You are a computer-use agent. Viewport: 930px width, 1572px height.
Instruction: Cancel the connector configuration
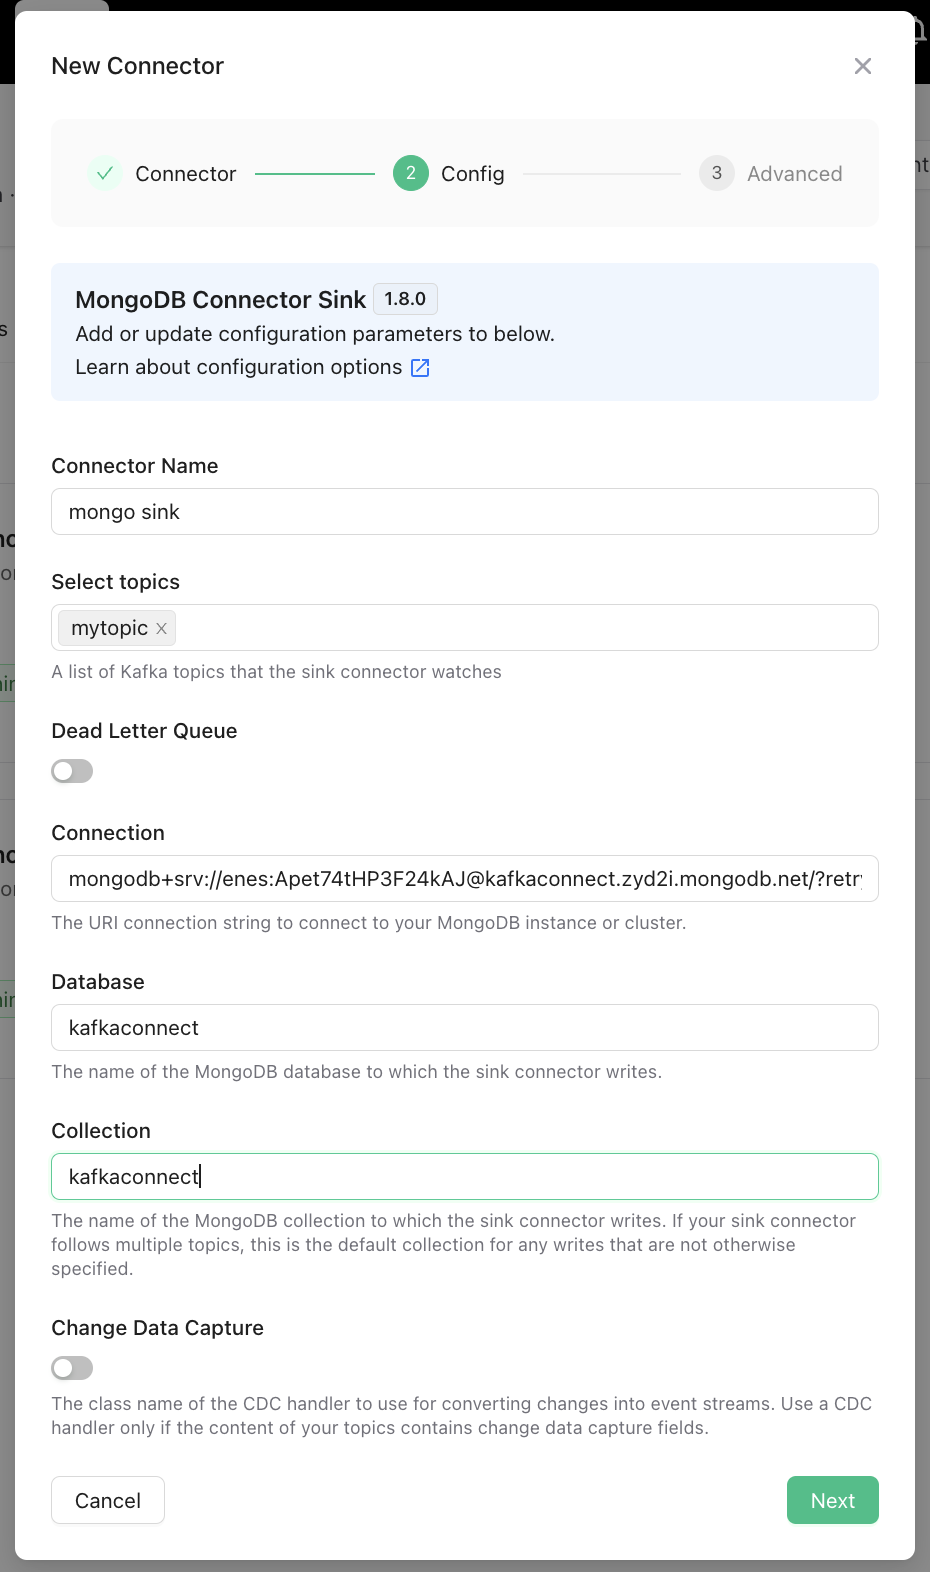107,1500
